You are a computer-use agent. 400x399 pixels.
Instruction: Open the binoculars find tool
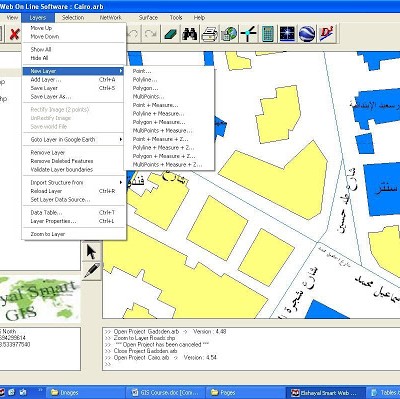pos(189,34)
